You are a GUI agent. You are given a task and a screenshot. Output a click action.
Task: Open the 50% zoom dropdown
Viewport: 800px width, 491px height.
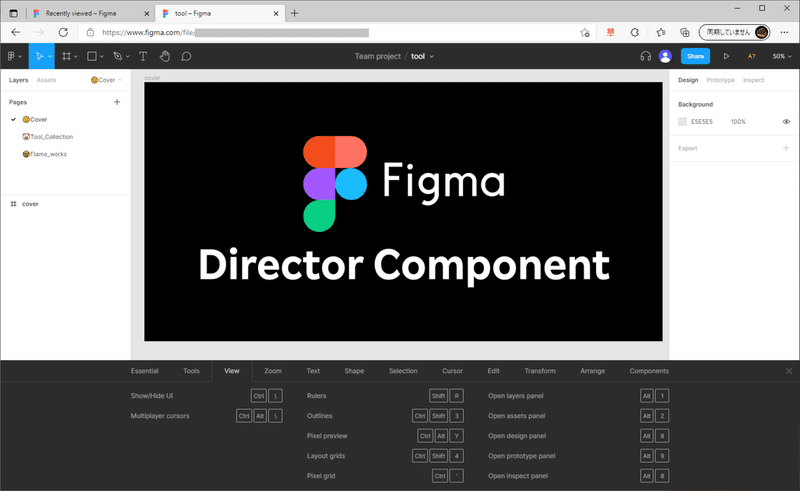(x=781, y=56)
